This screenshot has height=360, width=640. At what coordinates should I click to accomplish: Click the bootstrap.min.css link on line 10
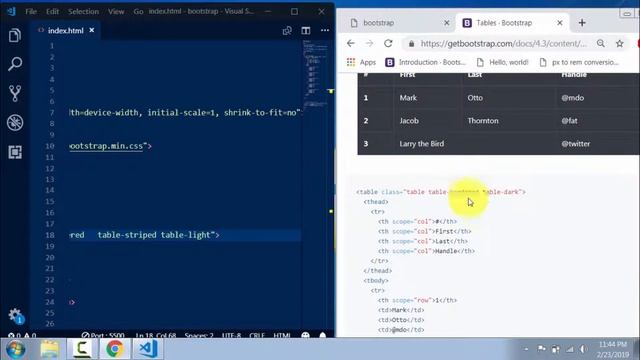(x=106, y=146)
